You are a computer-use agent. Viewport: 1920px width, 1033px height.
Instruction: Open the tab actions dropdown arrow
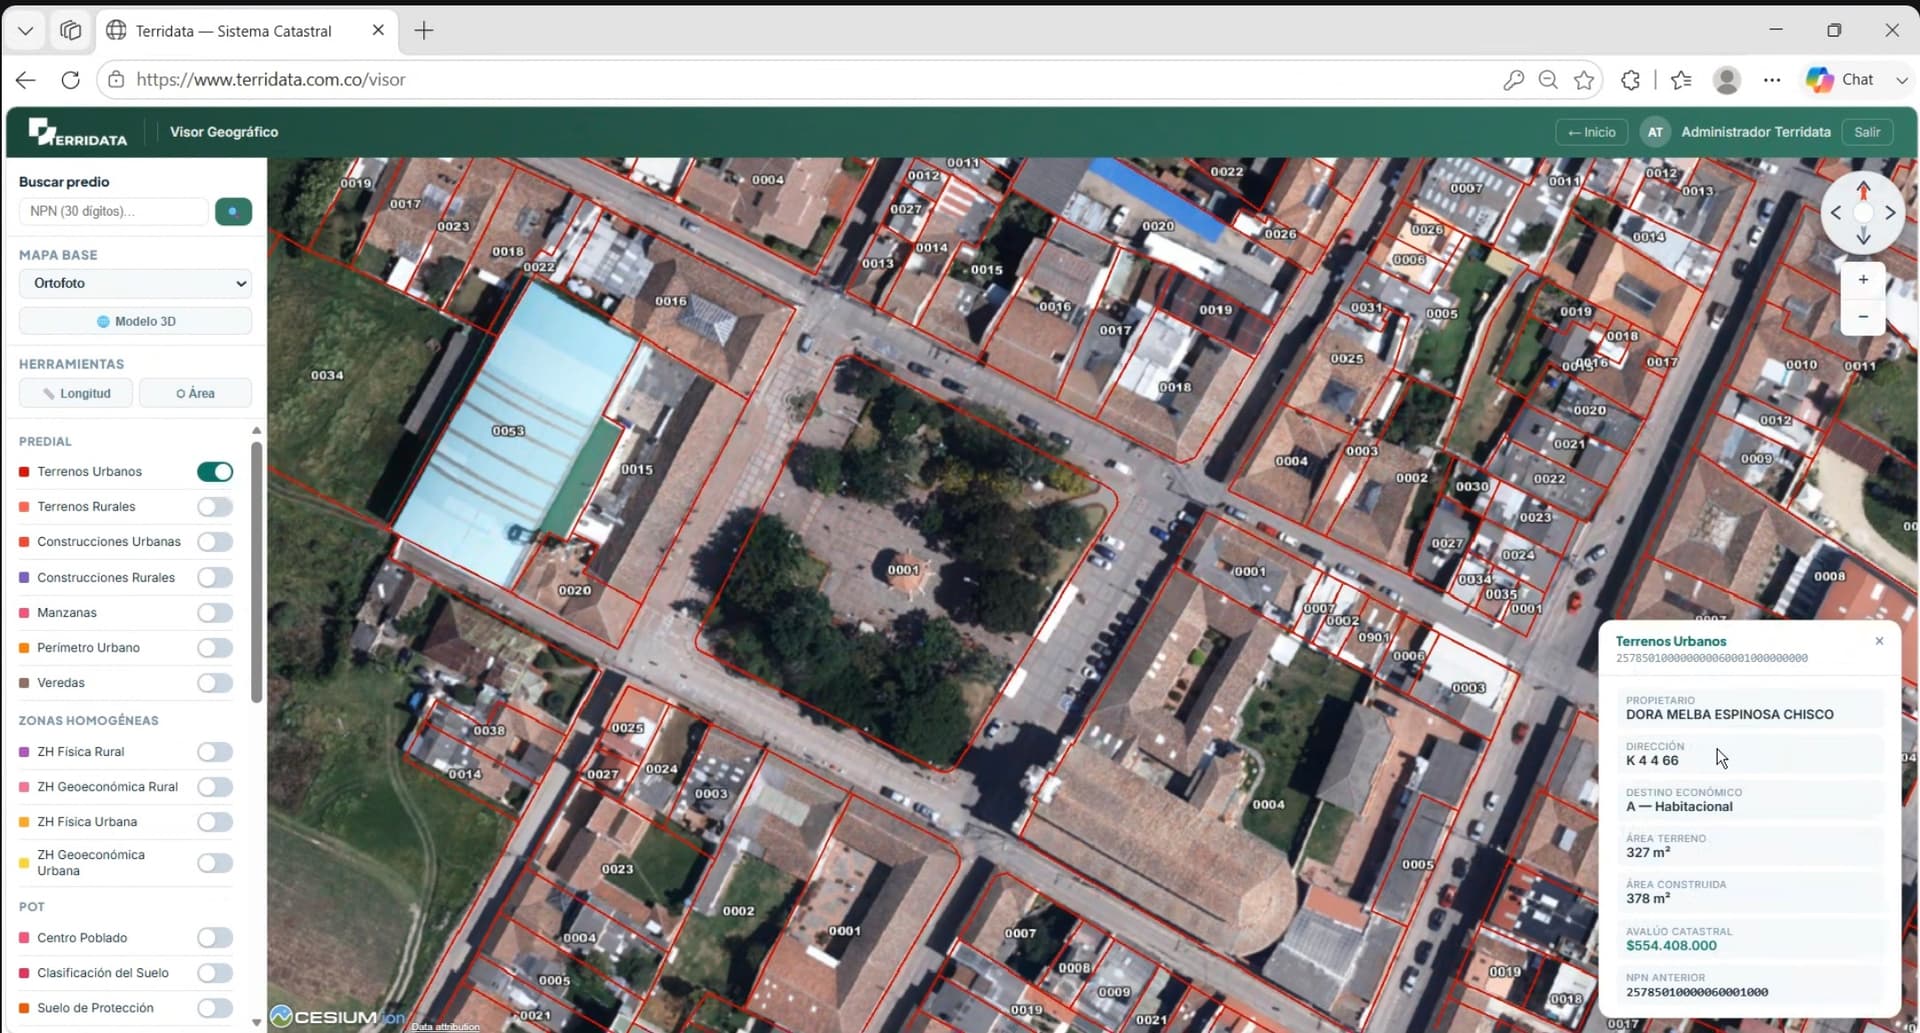tap(26, 31)
